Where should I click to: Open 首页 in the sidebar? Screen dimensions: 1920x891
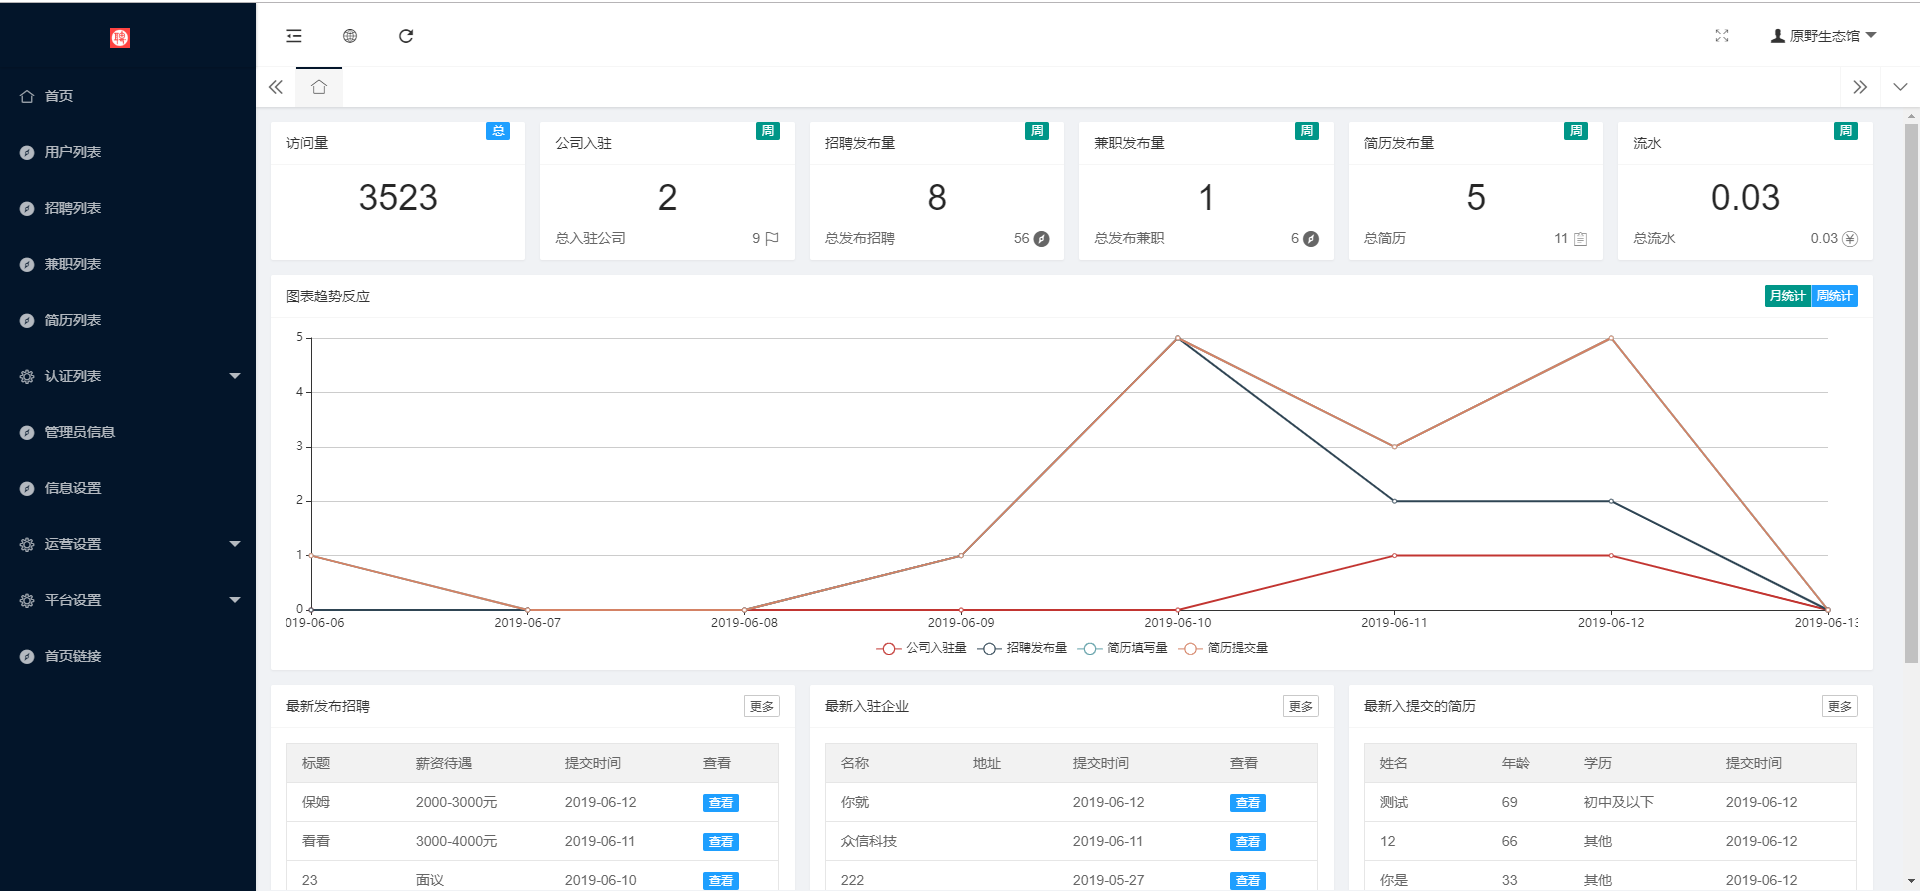(x=128, y=96)
